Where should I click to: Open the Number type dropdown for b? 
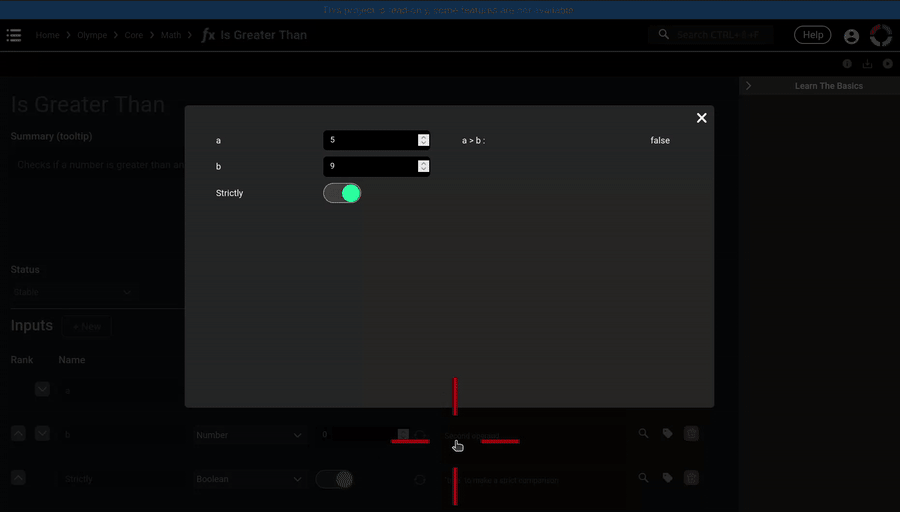point(249,435)
